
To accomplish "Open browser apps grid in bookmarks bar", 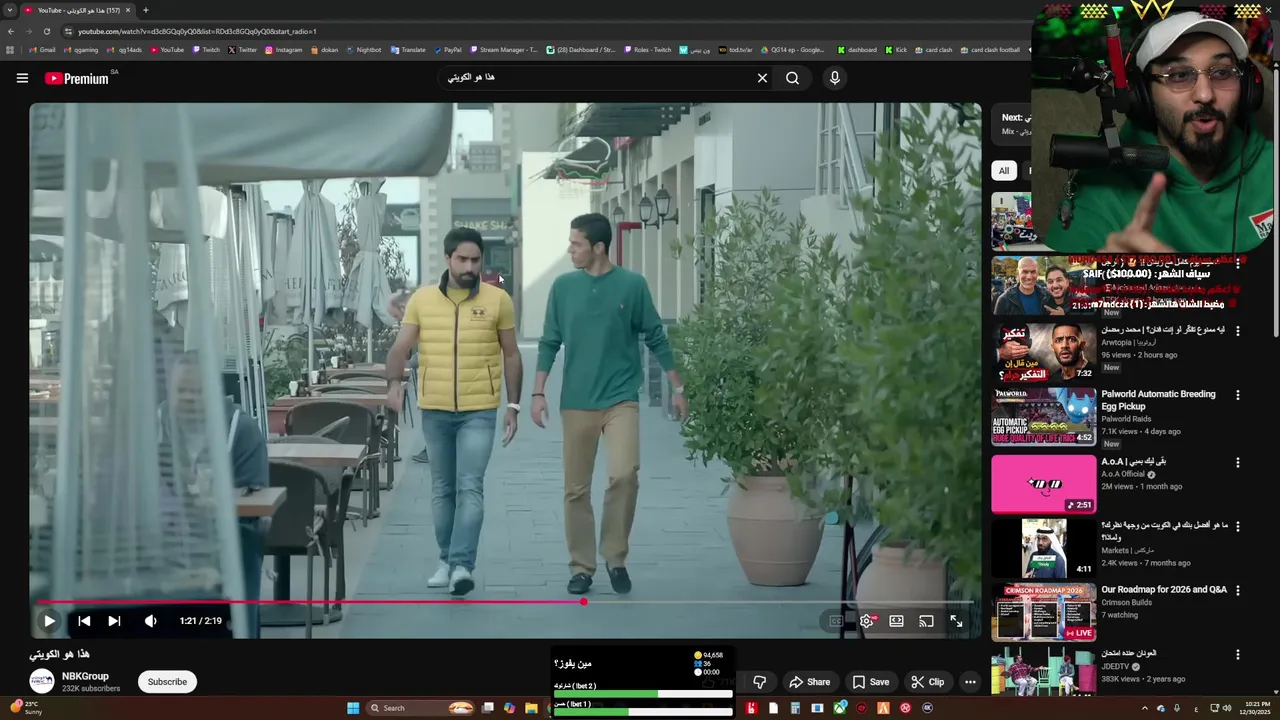I will 10,50.
